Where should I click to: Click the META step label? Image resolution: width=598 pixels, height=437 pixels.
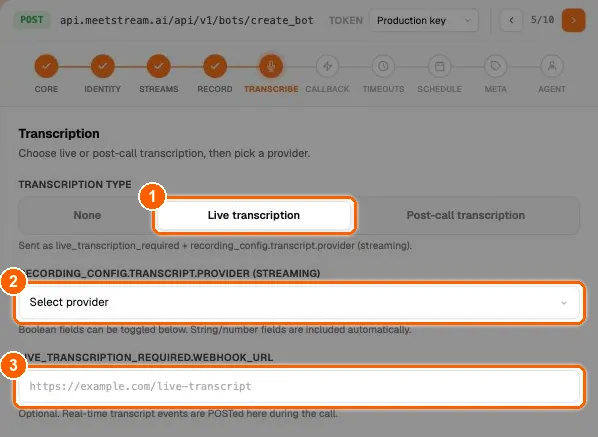(495, 89)
